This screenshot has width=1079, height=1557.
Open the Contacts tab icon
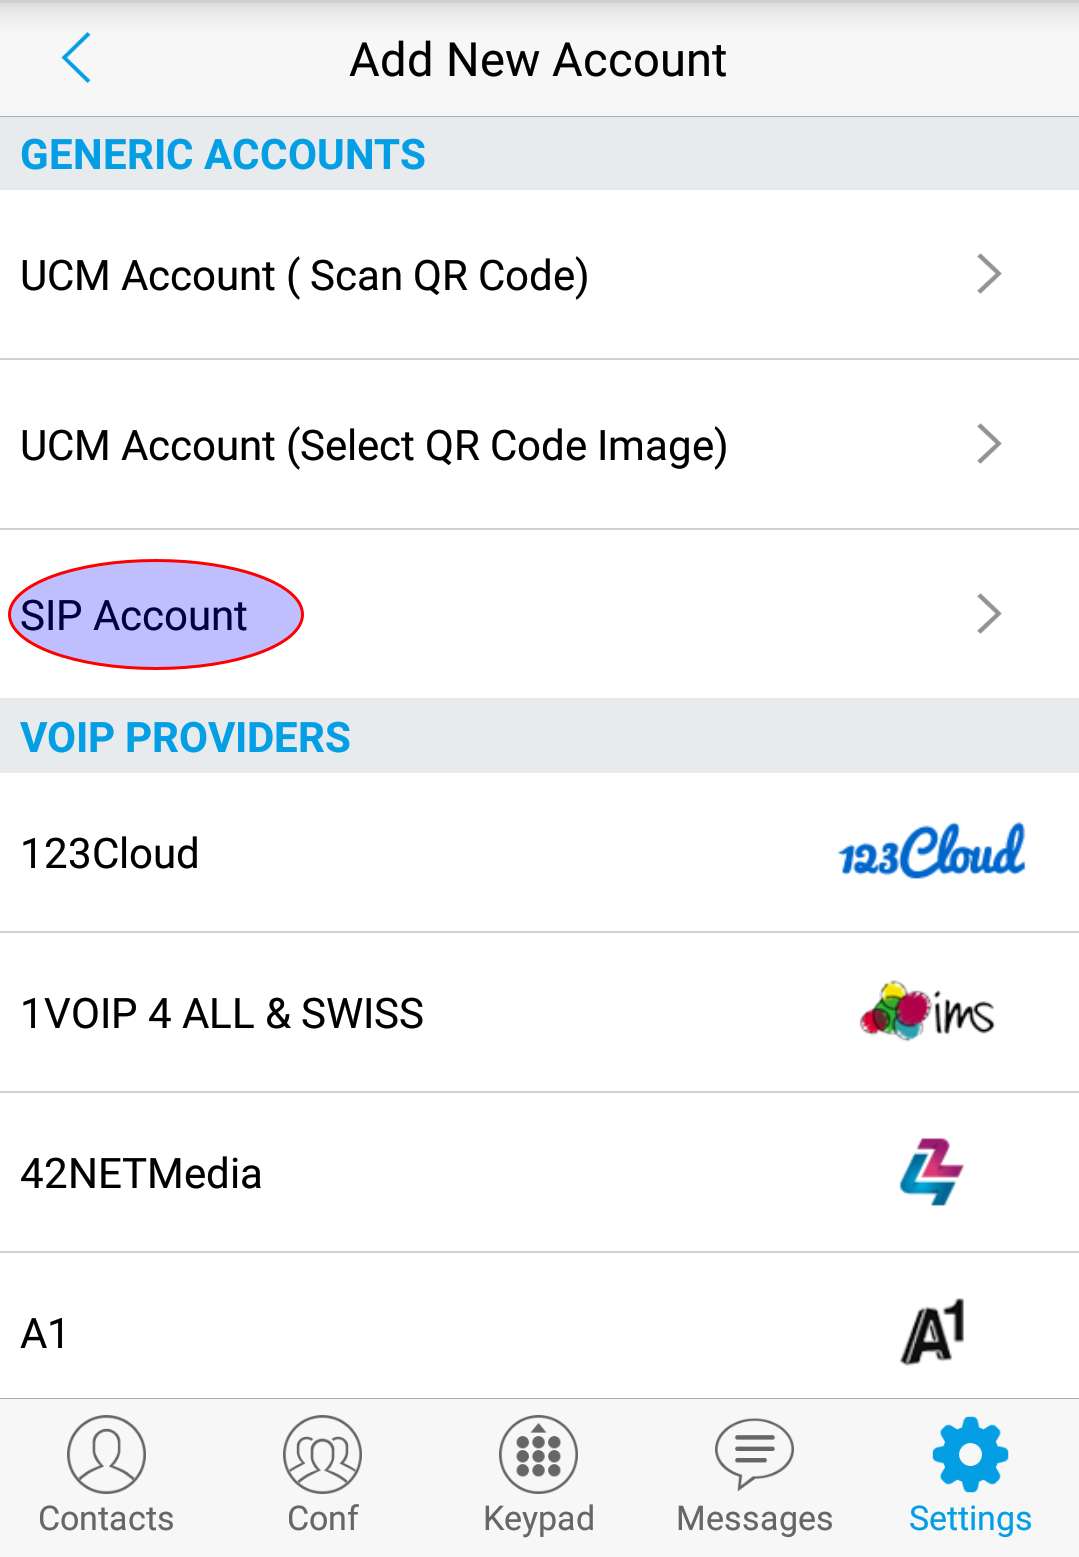(106, 1454)
